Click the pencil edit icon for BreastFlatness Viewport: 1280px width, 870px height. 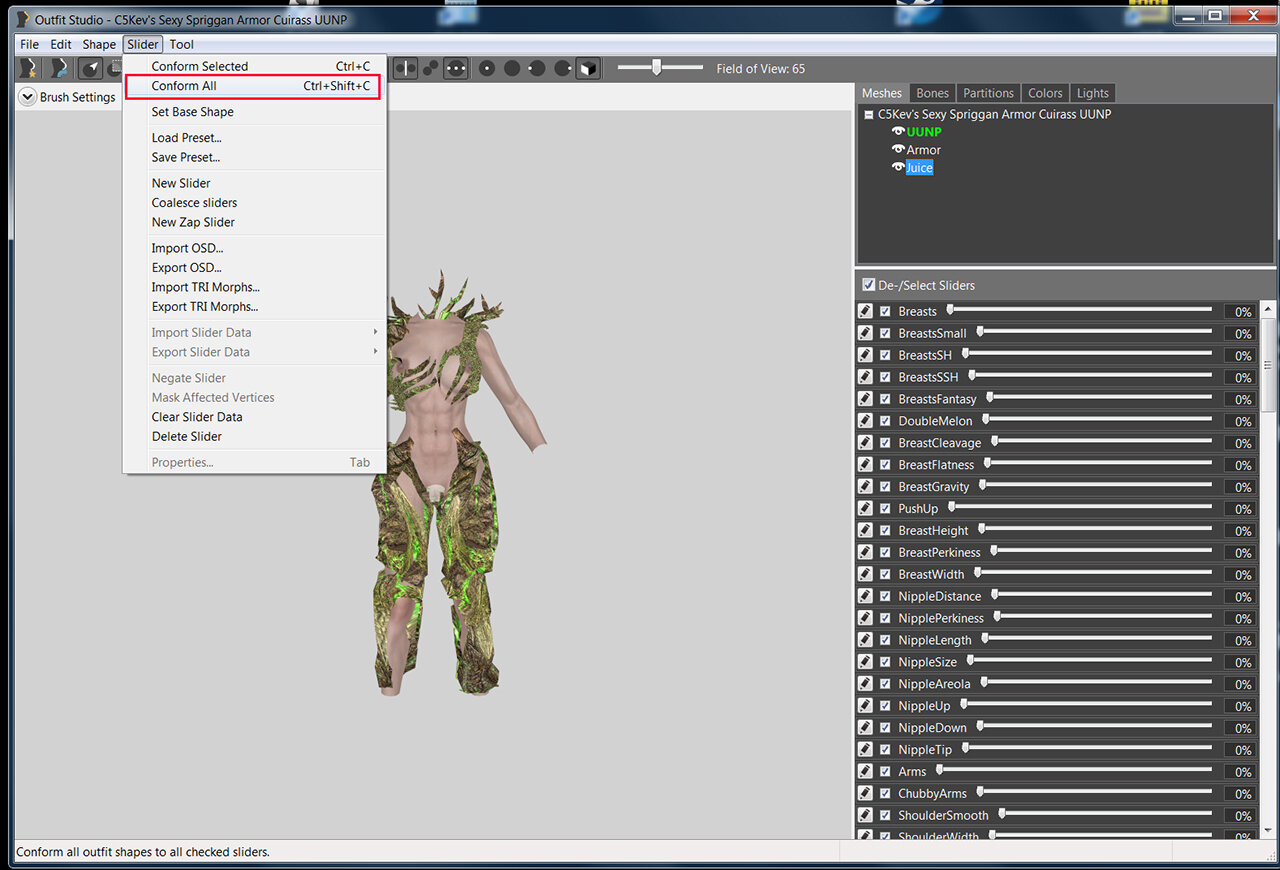866,465
